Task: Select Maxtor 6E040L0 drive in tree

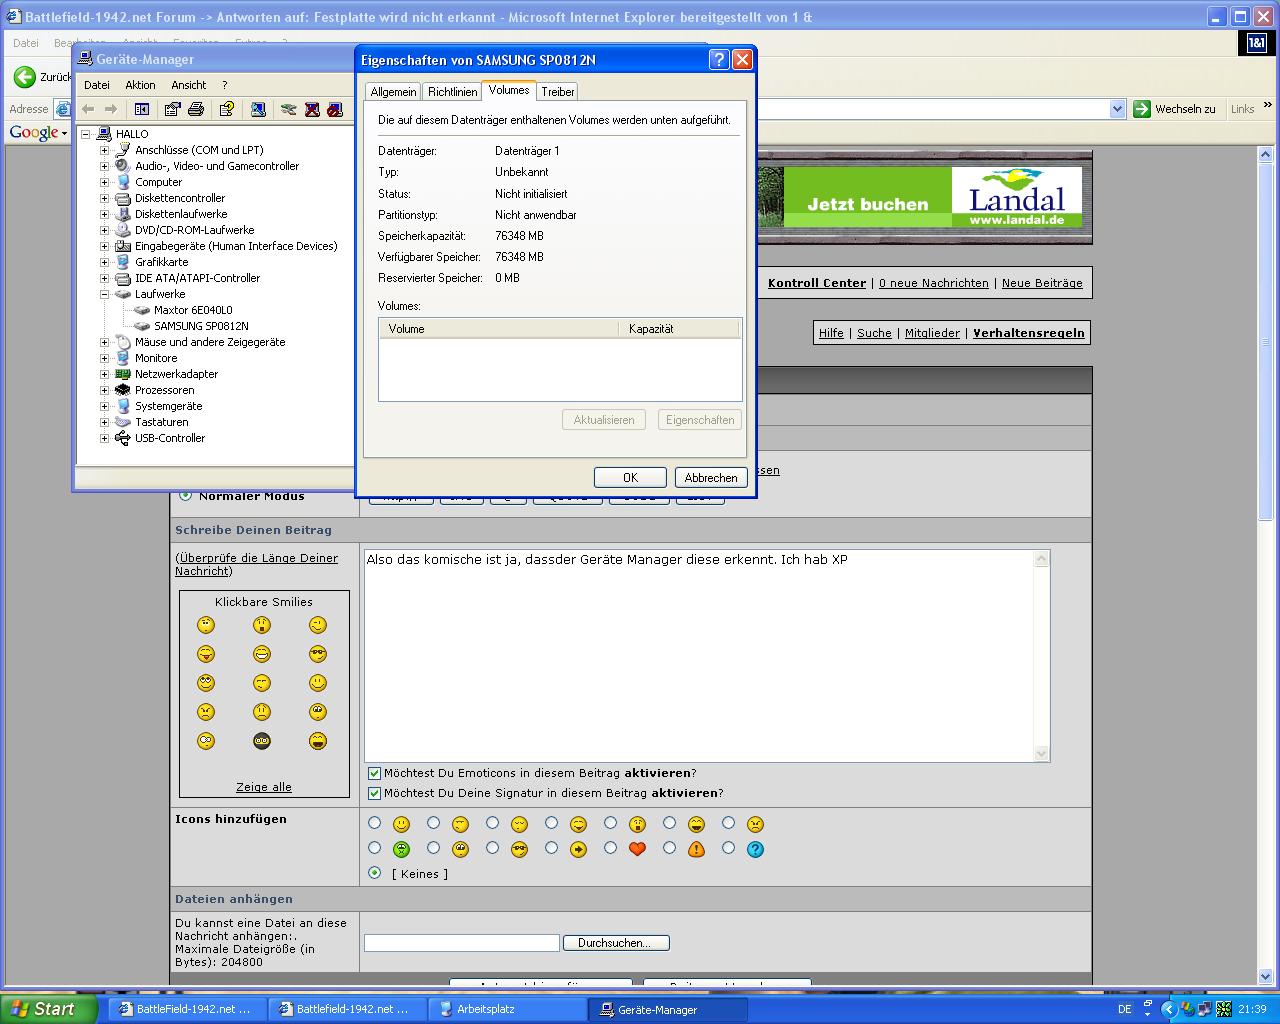Action: (x=193, y=310)
